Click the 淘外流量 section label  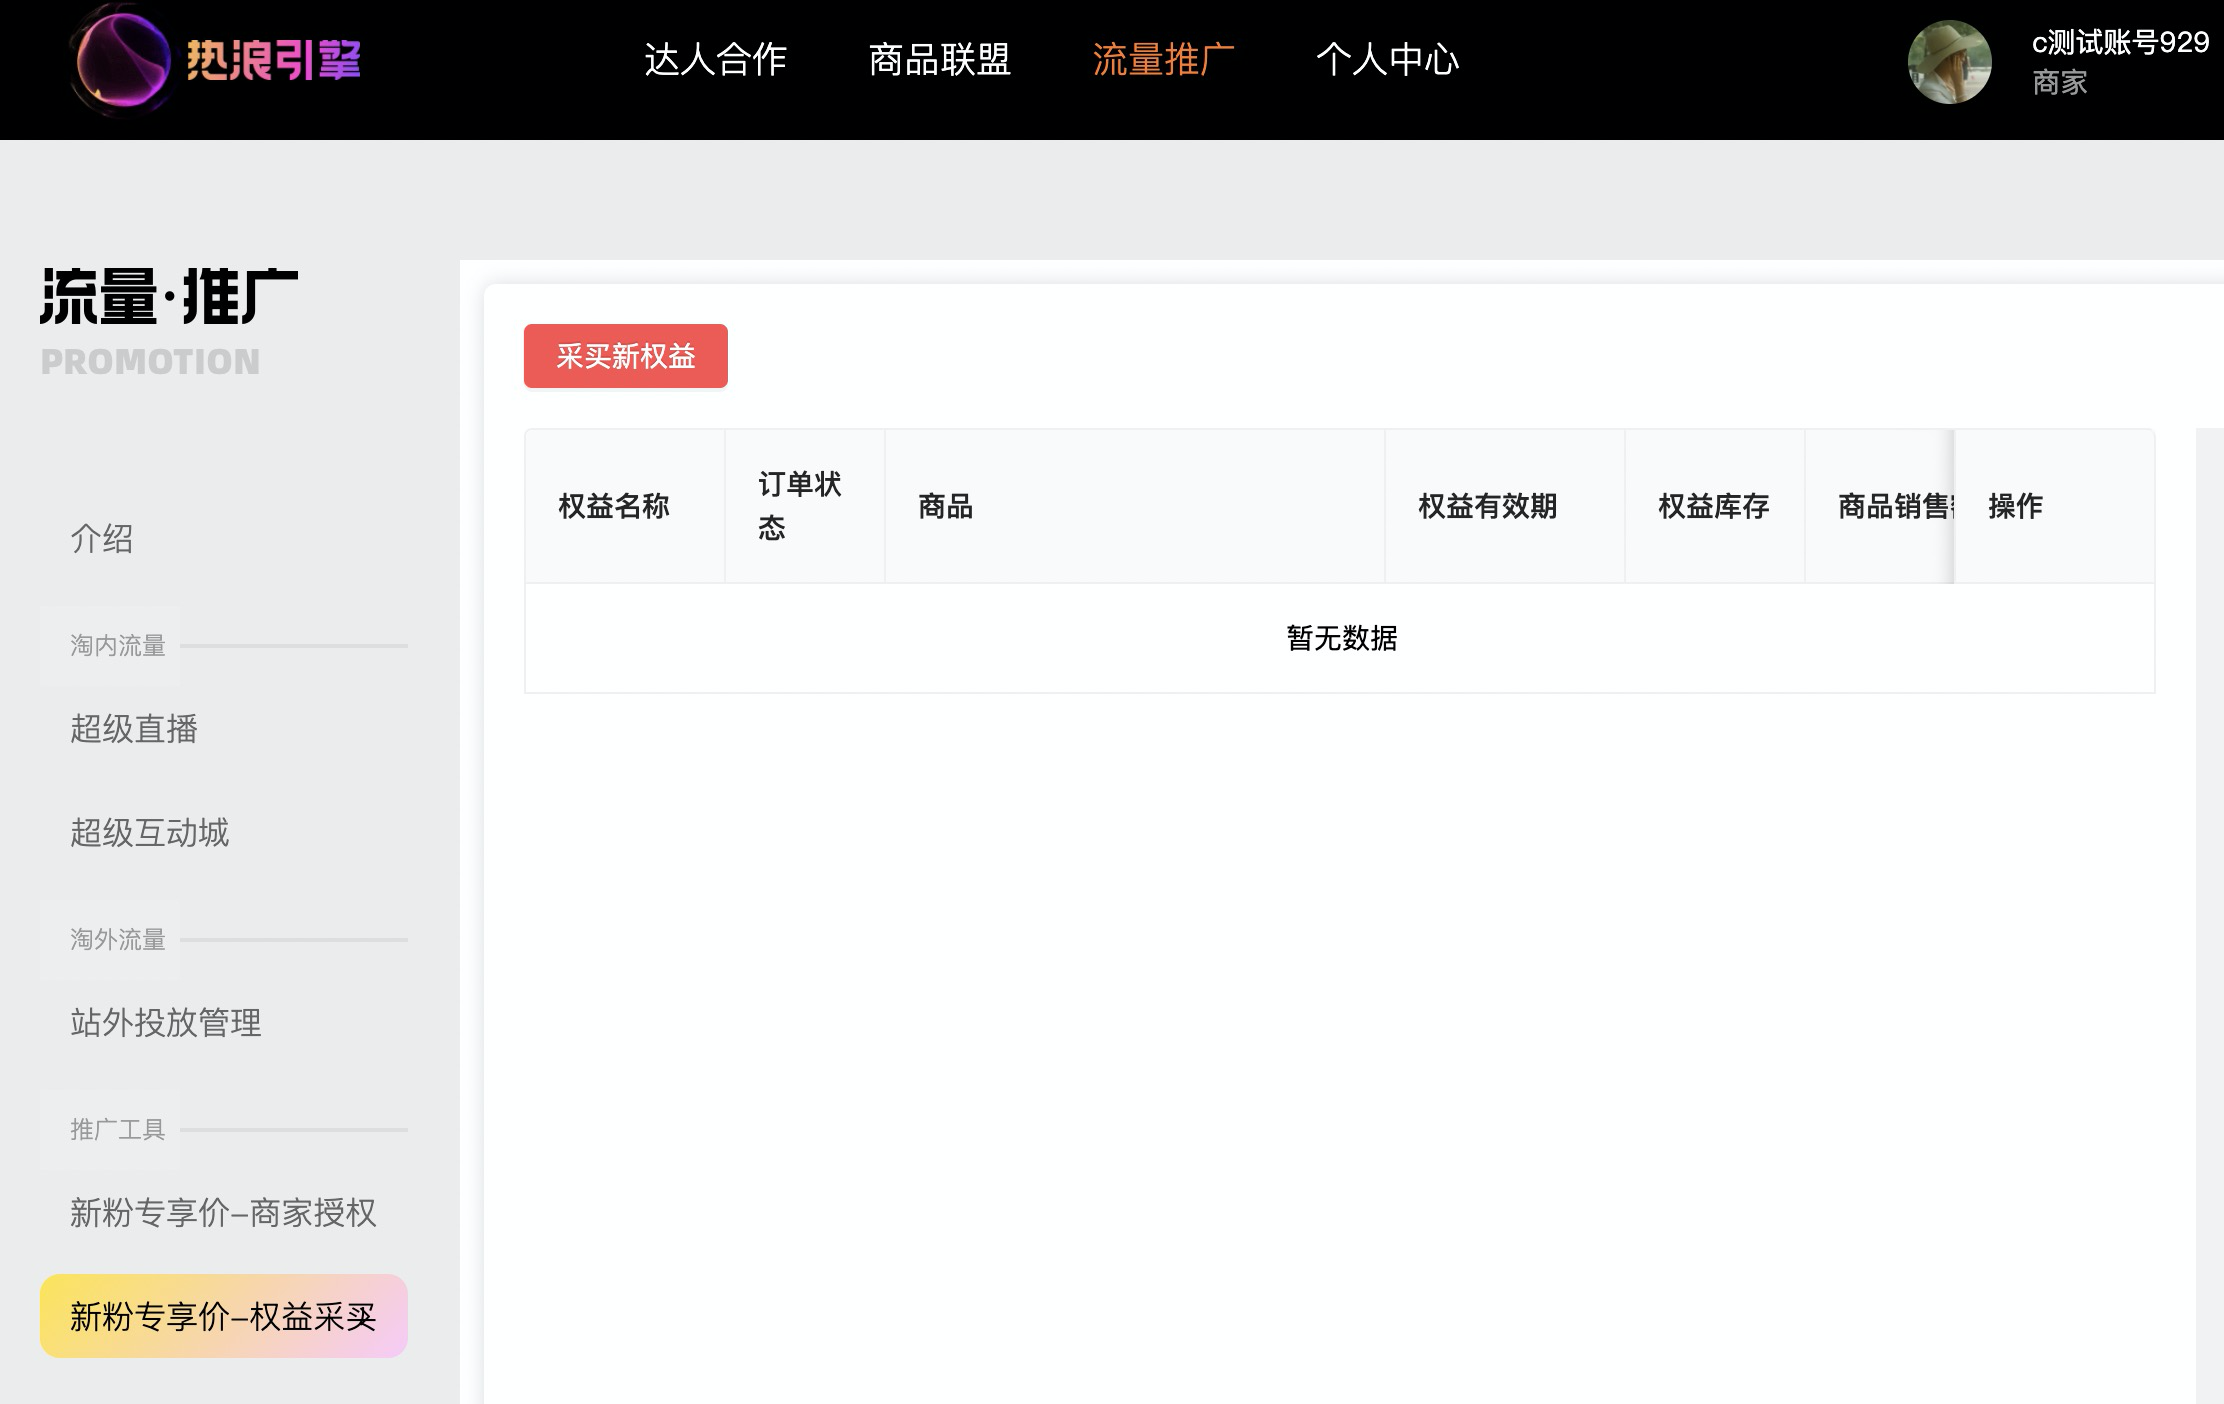click(x=118, y=940)
